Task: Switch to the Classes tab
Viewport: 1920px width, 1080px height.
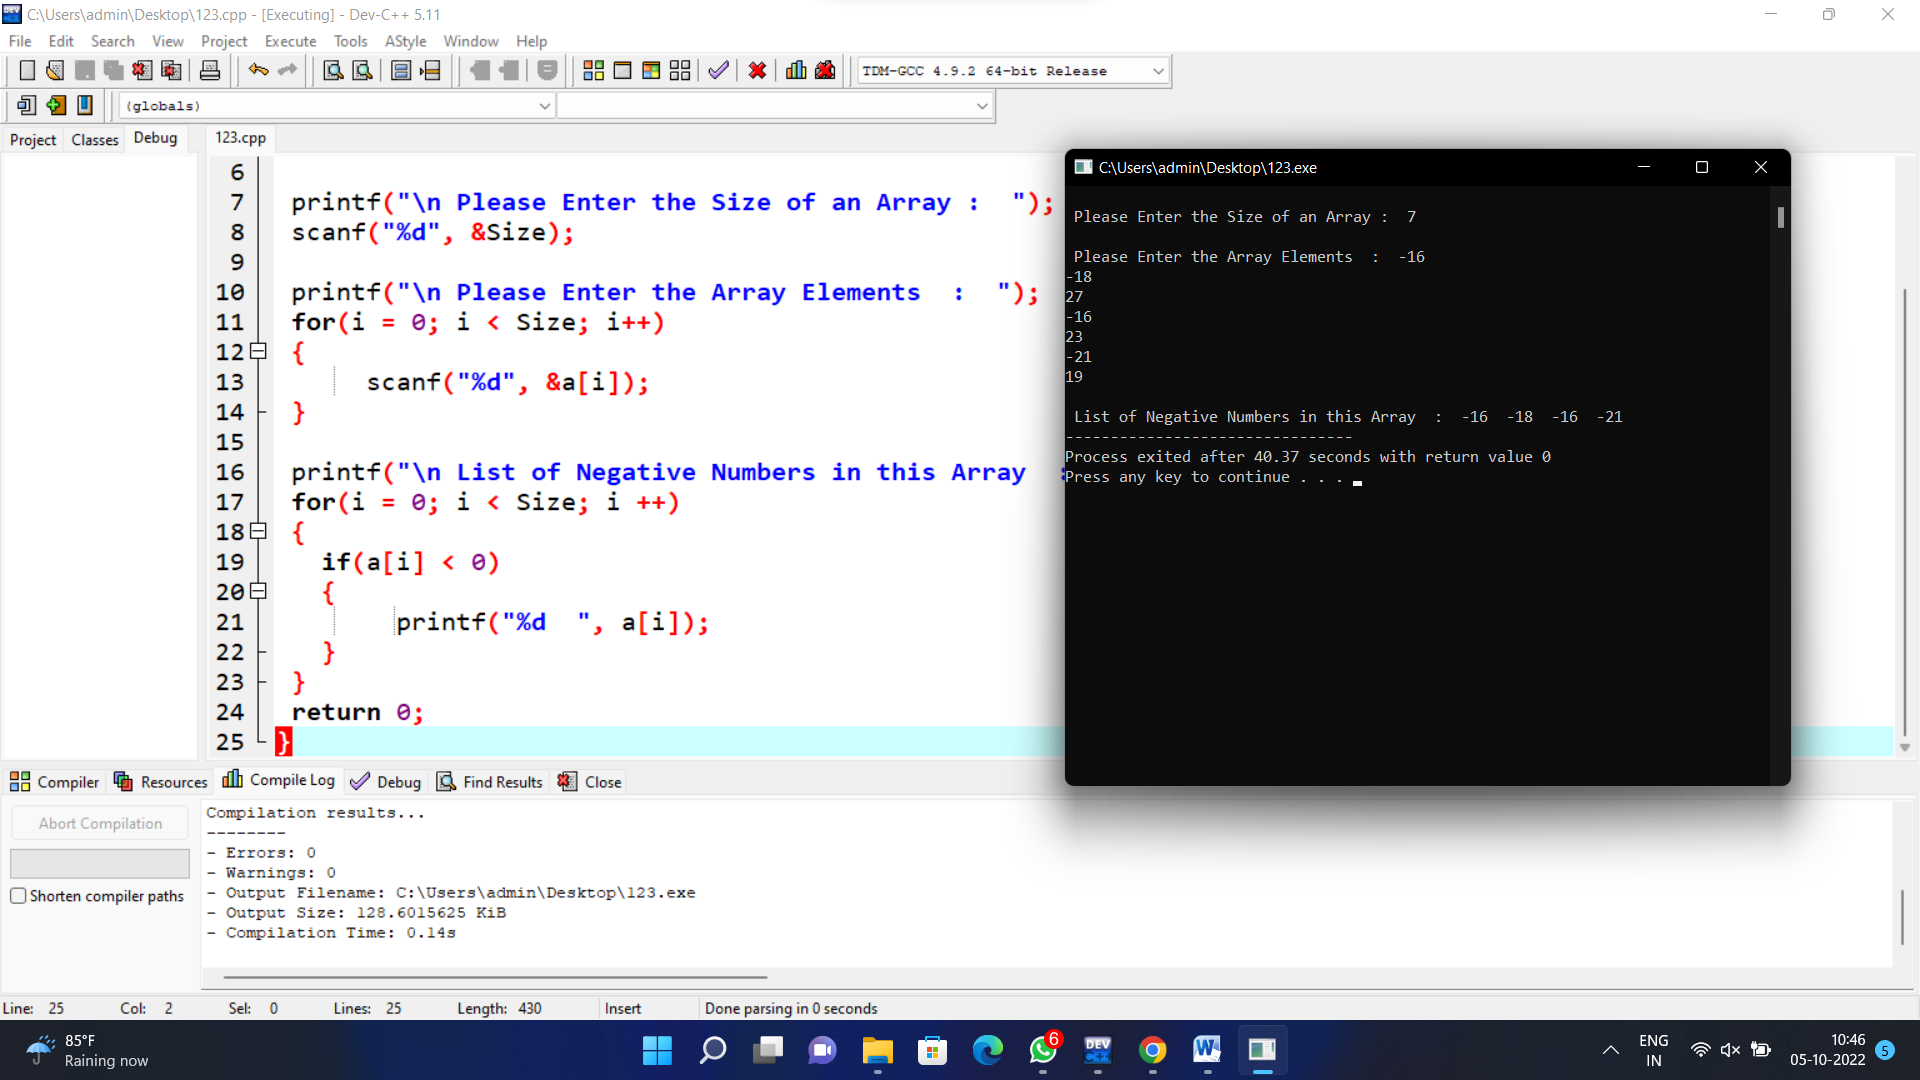Action: click(x=95, y=140)
